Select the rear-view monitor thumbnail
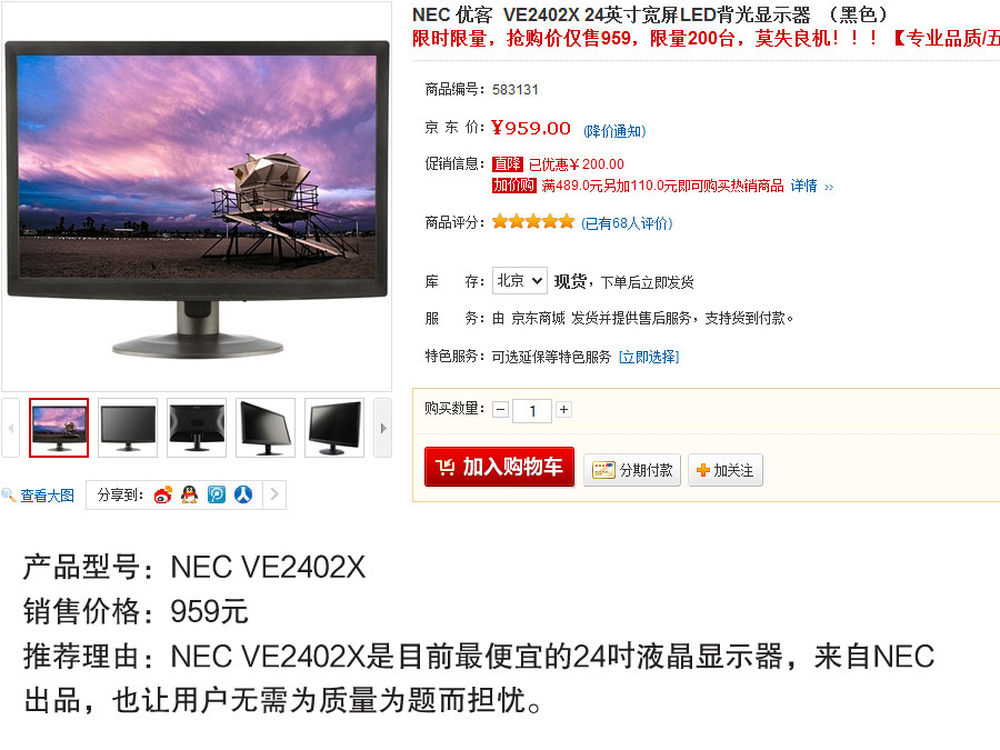This screenshot has height=750, width=1000. pyautogui.click(x=196, y=428)
